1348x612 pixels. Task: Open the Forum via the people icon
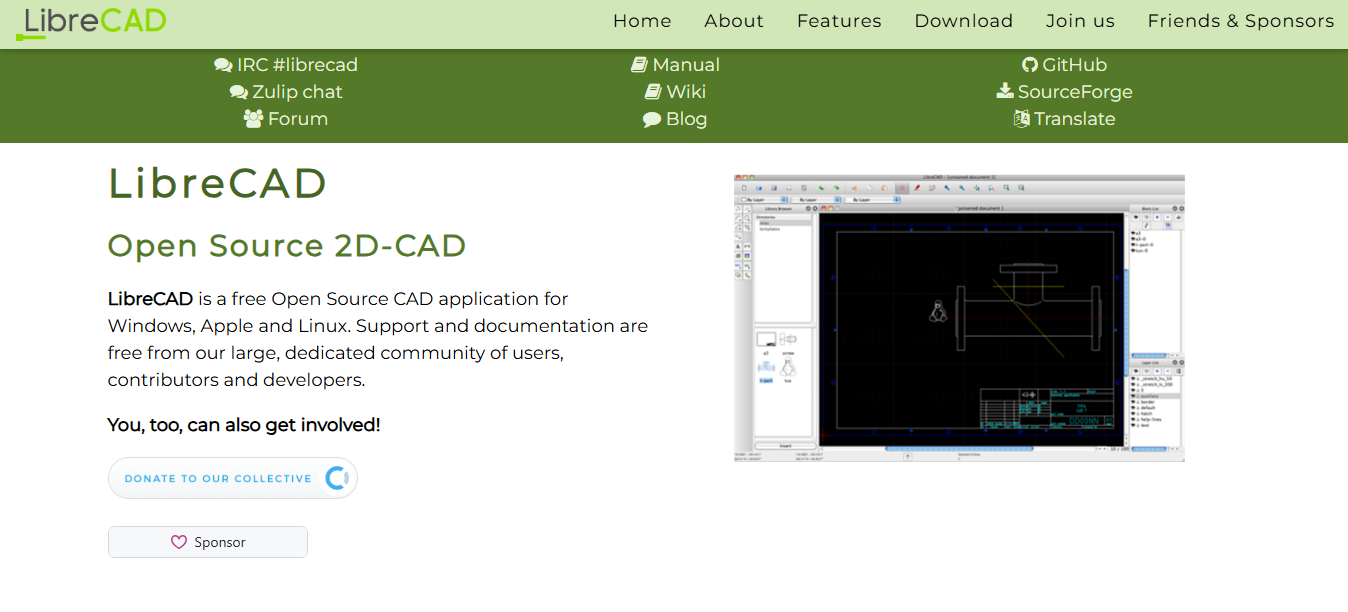coord(253,118)
